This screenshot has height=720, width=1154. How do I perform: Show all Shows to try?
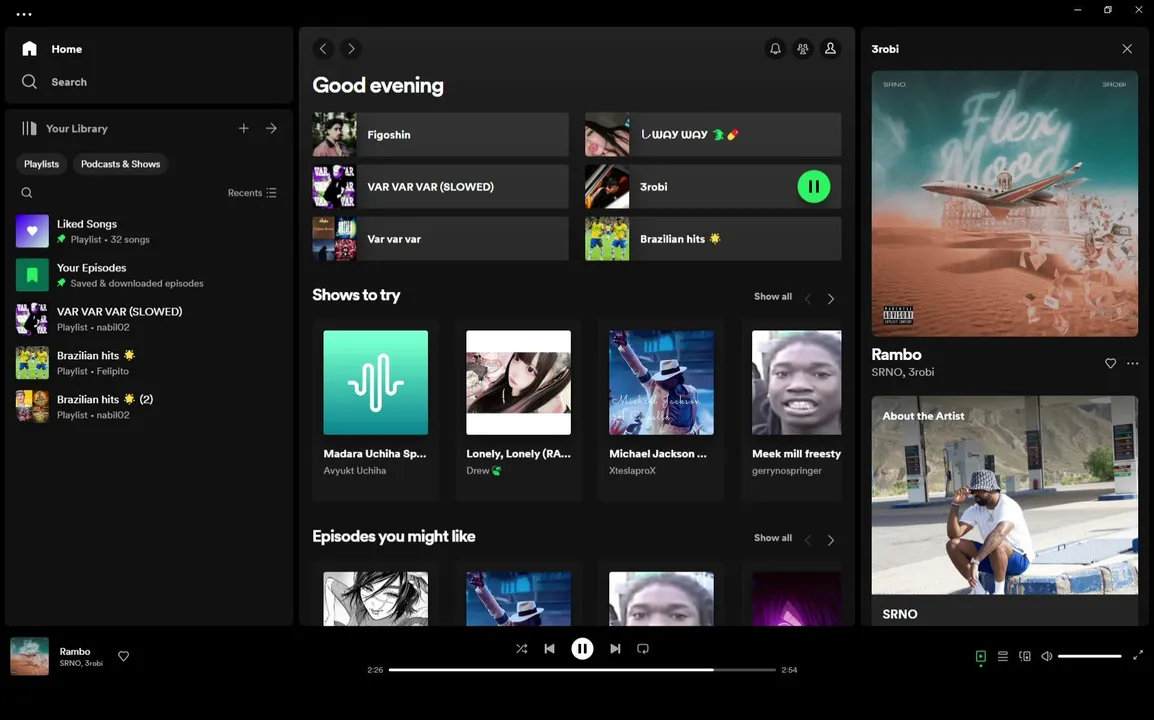click(773, 297)
